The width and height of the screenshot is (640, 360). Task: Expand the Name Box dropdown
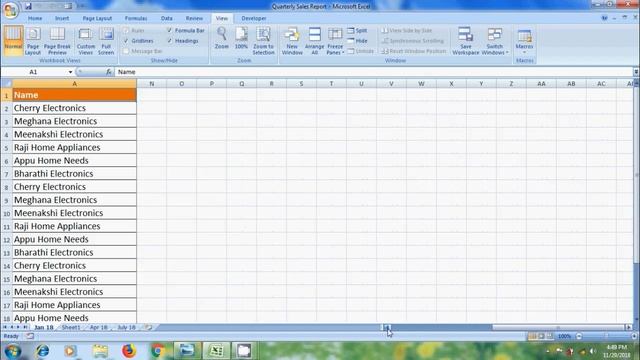[x=70, y=72]
